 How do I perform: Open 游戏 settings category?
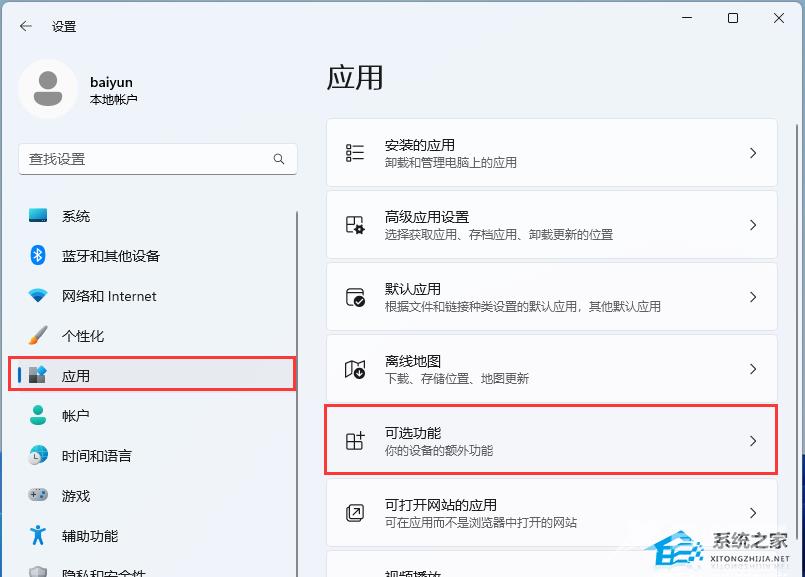tap(152, 495)
